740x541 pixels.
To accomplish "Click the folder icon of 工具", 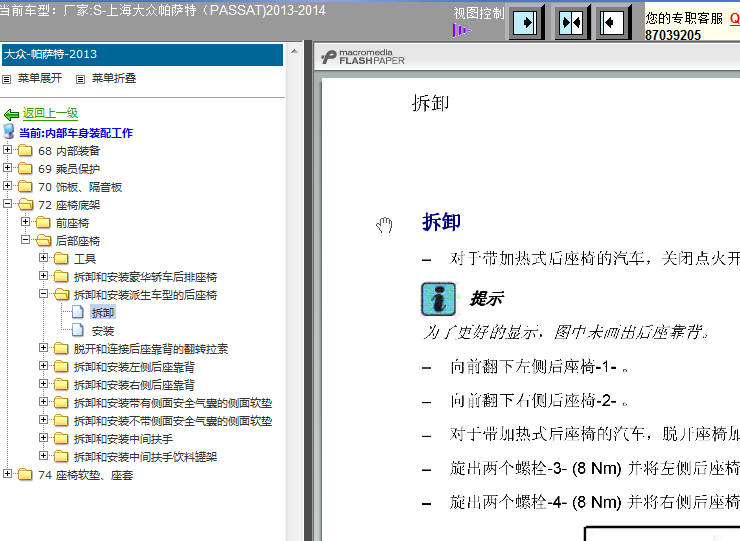I will pos(61,258).
